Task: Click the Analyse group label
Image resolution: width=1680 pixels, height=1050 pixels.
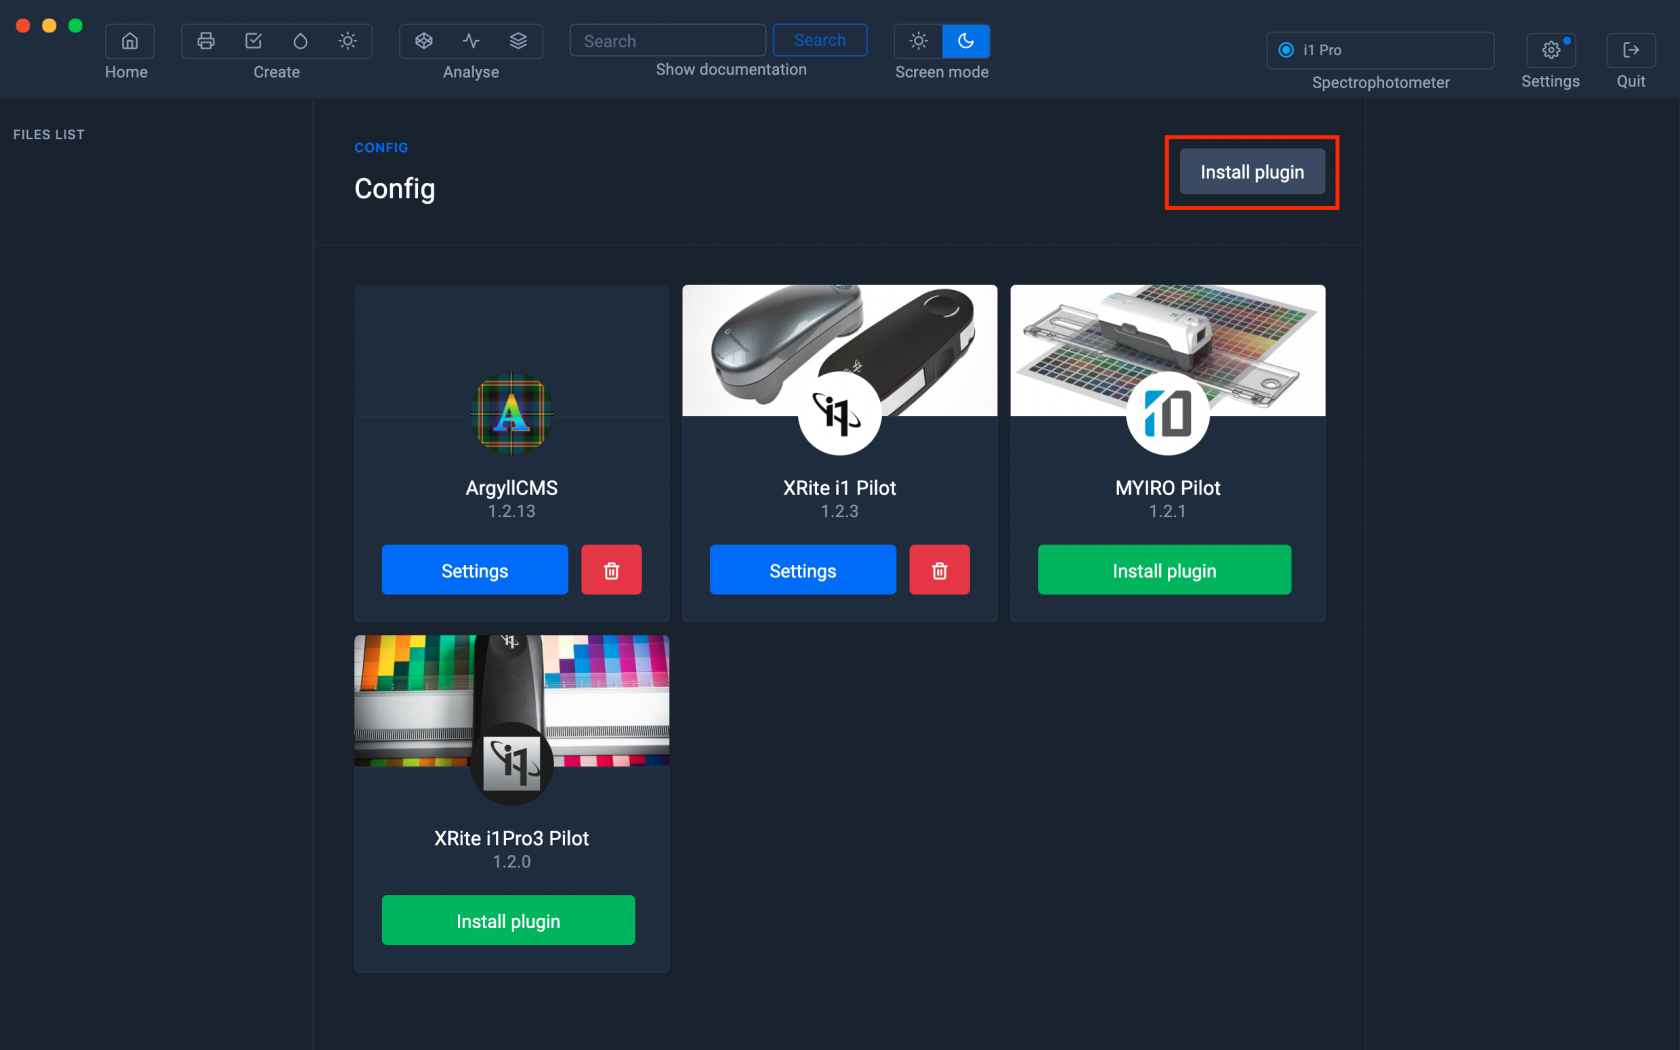Action: click(471, 72)
